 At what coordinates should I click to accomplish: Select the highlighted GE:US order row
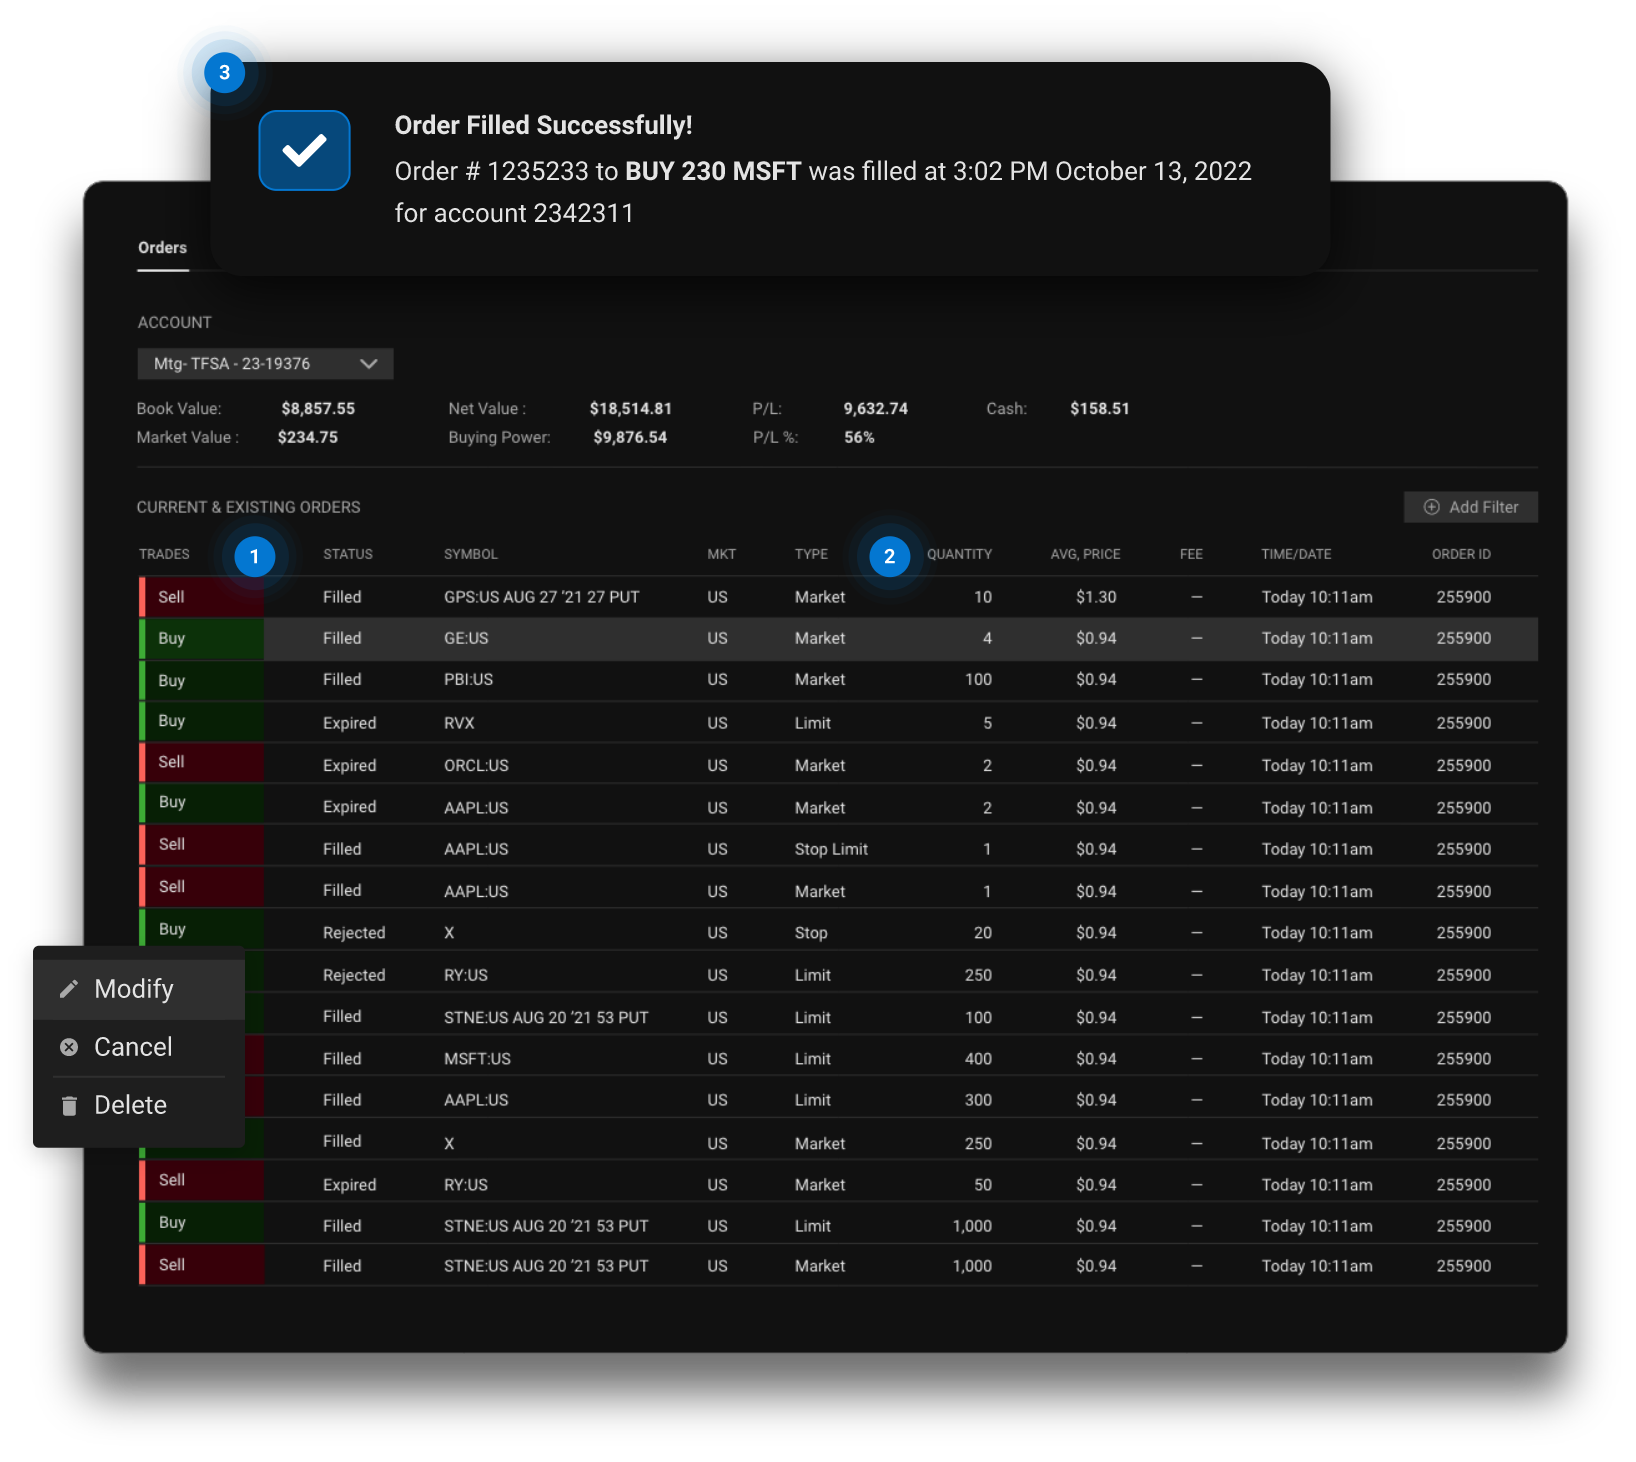[800, 638]
